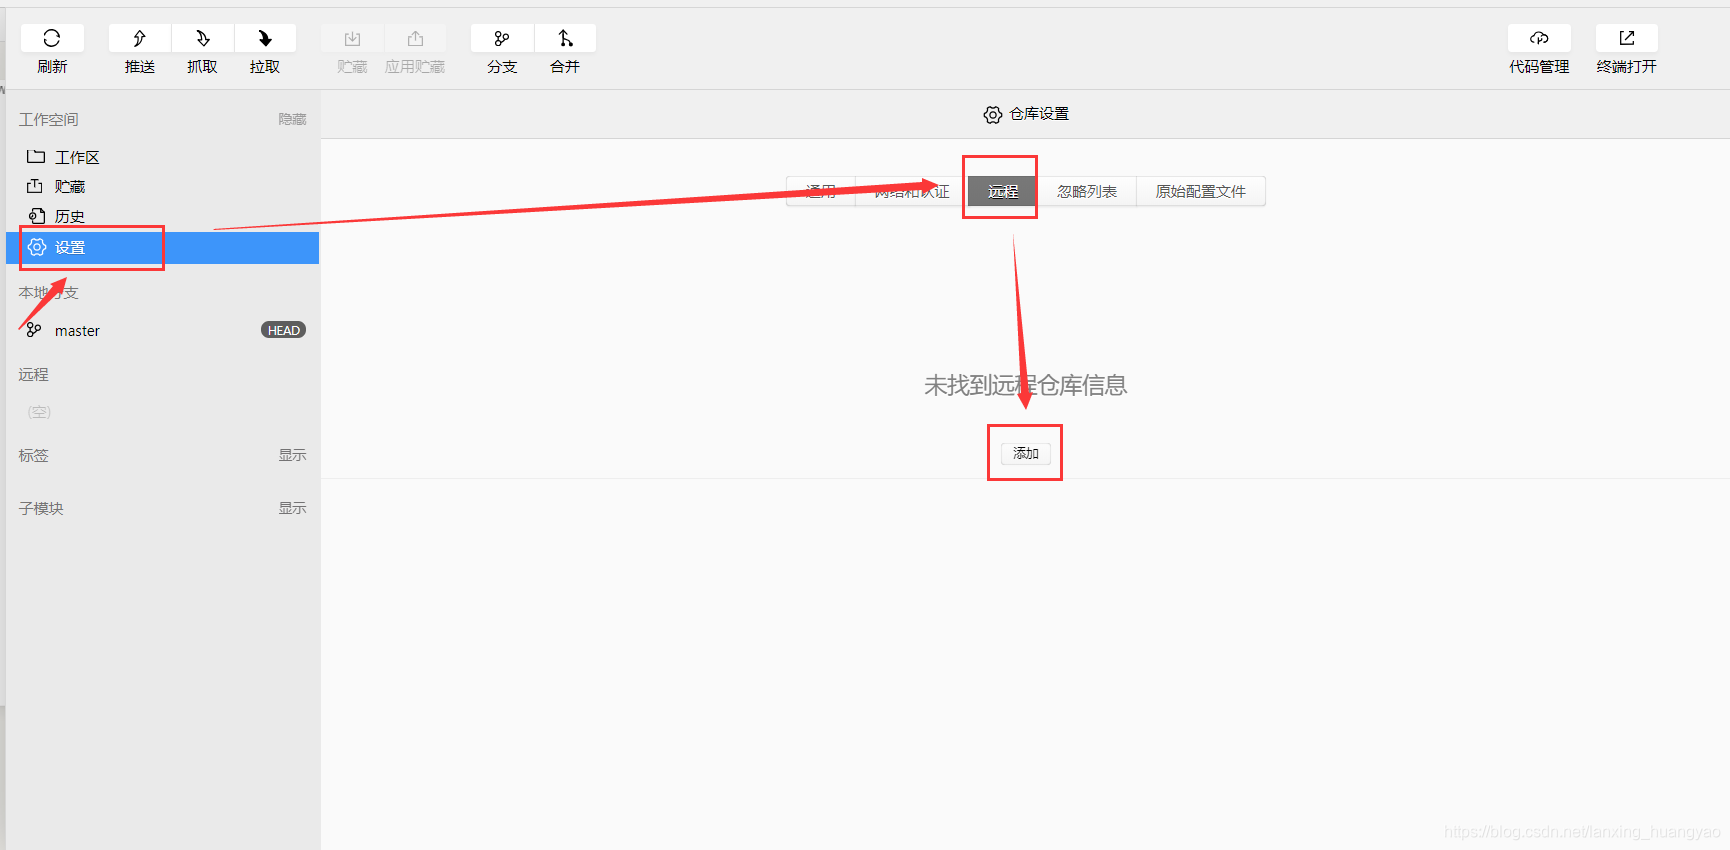The height and width of the screenshot is (850, 1730).
Task: Switch to the 网络和认证 tab
Action: (911, 191)
